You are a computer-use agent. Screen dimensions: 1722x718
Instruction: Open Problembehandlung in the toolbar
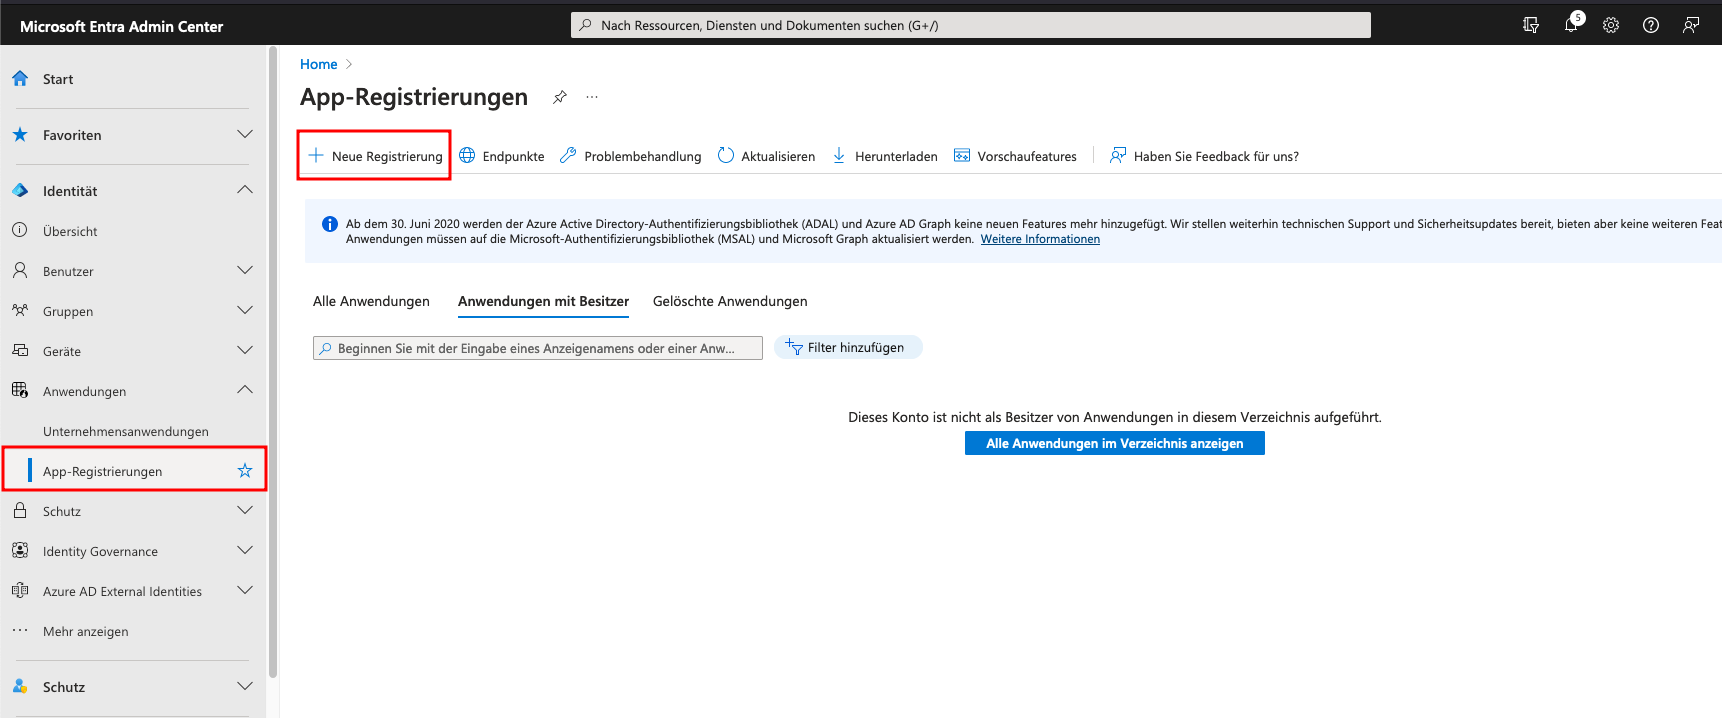tap(631, 156)
